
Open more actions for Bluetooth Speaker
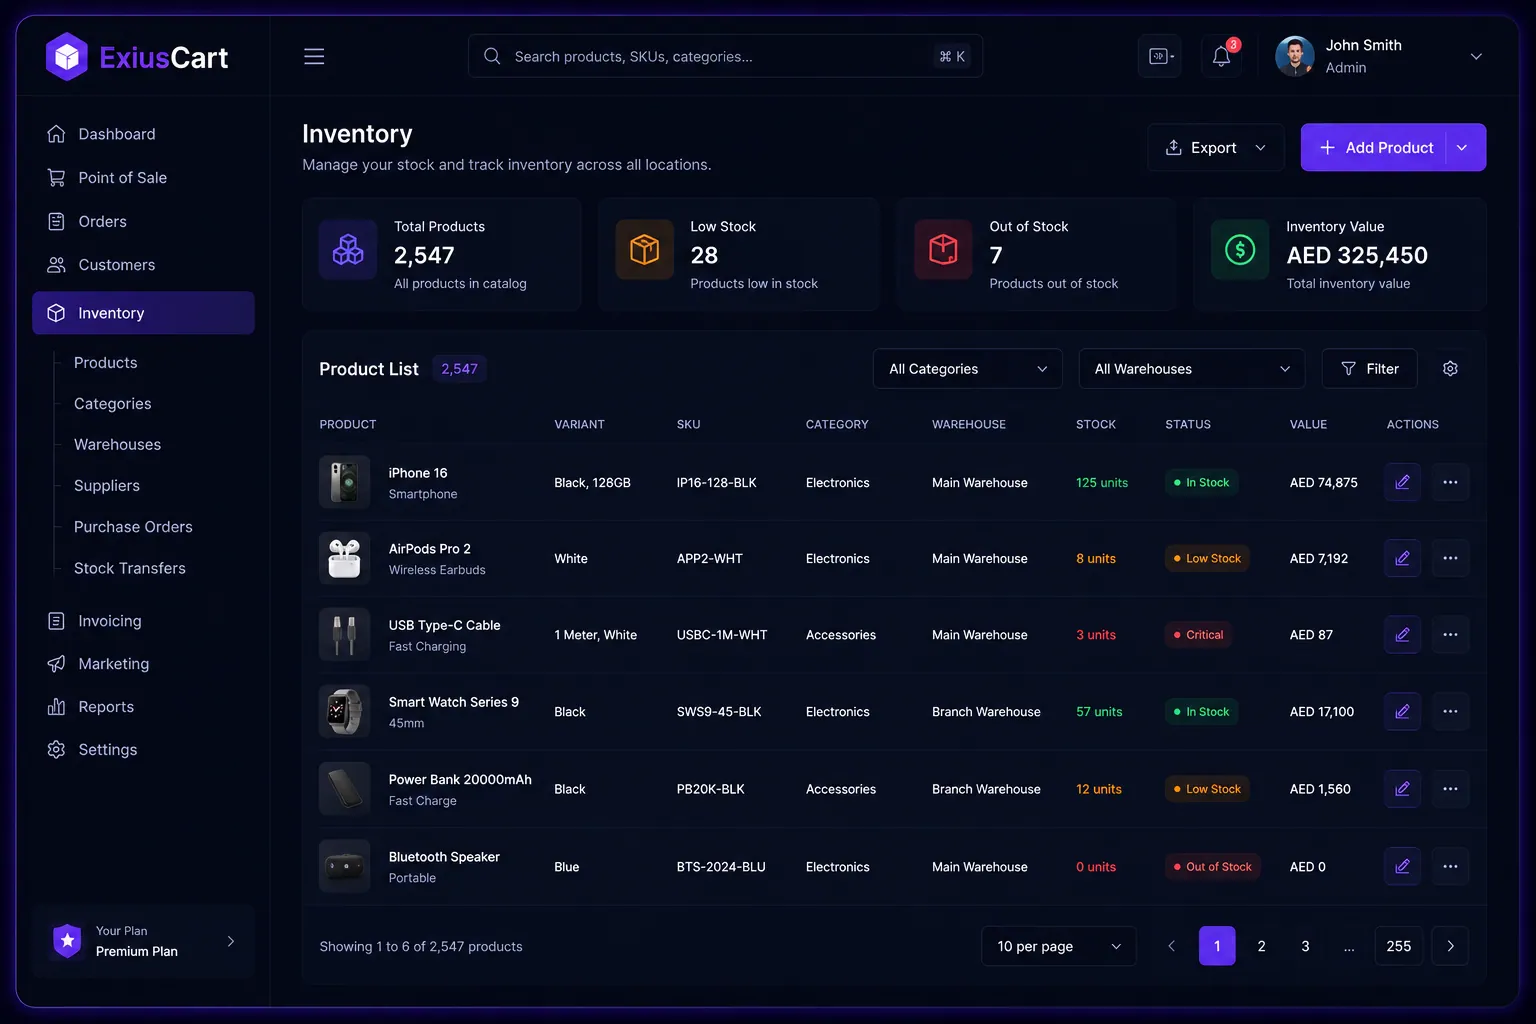click(x=1450, y=867)
